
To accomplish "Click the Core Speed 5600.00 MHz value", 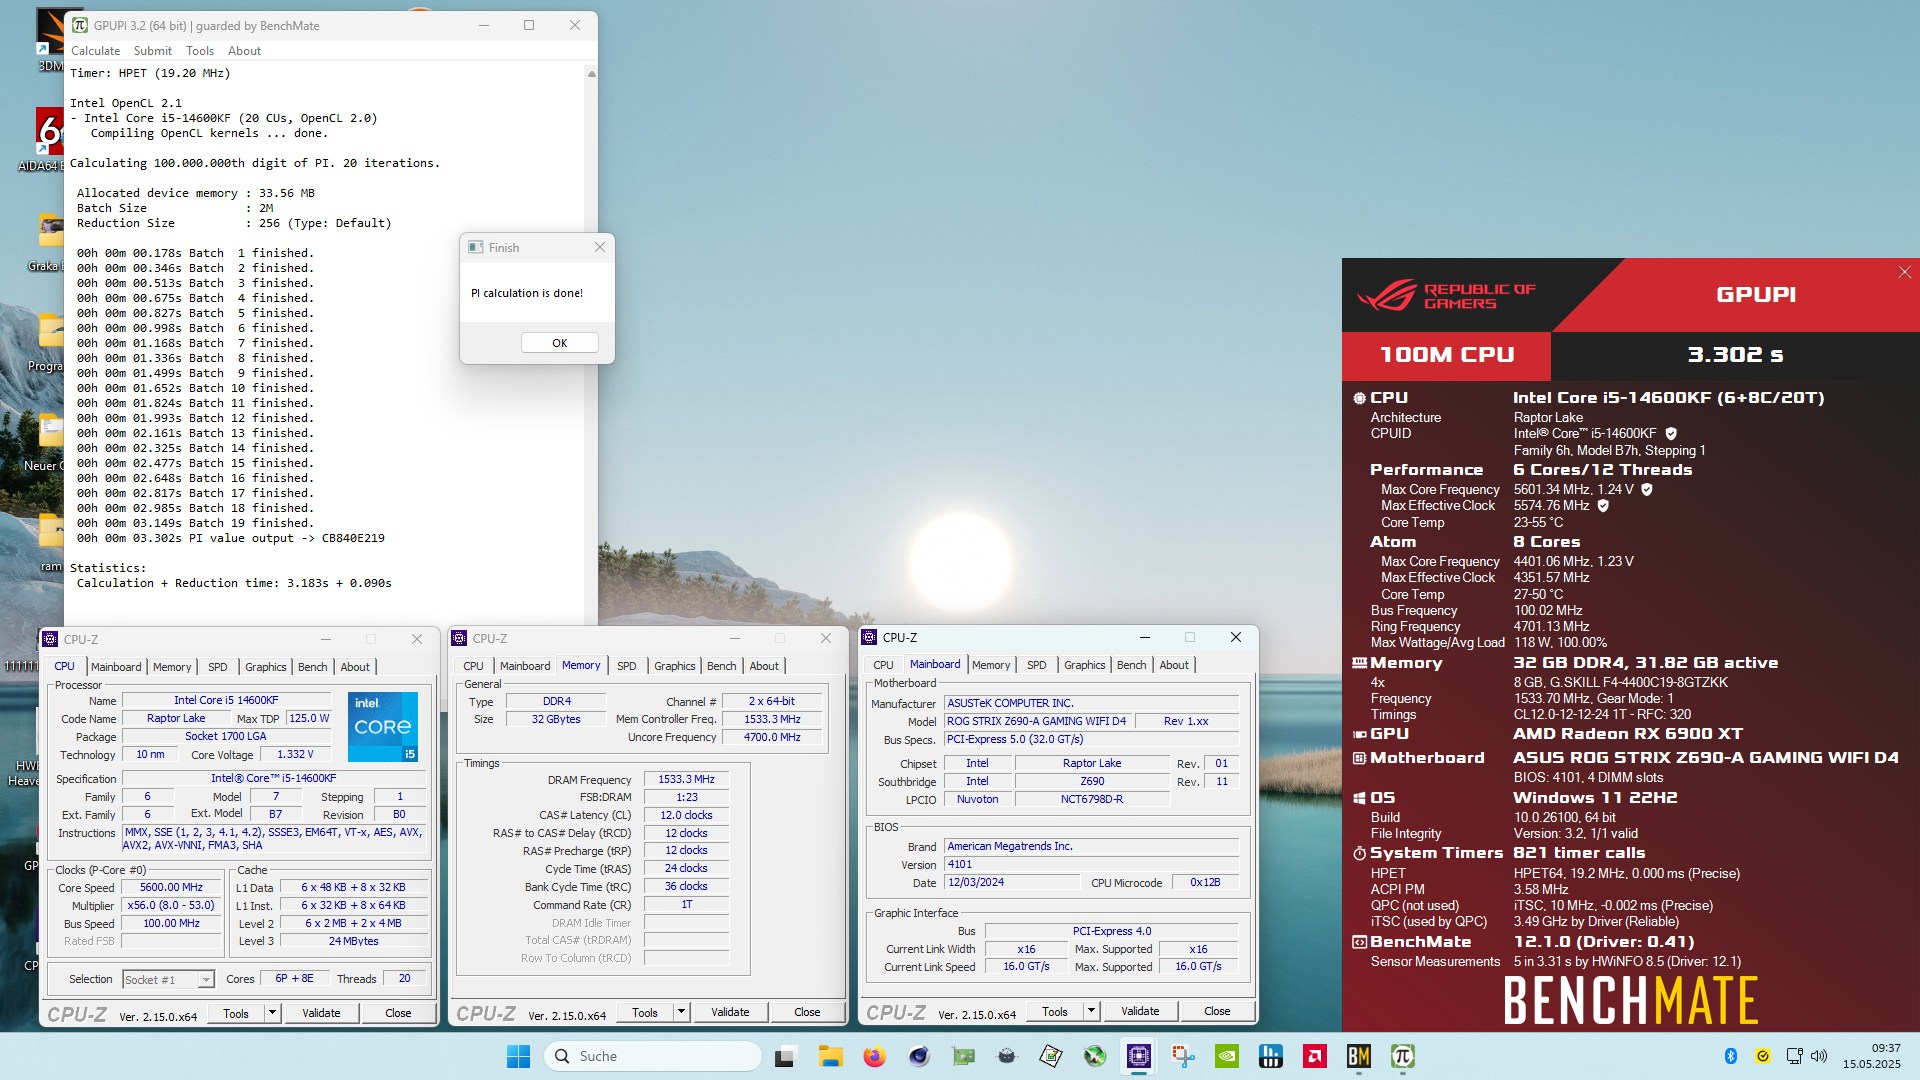I will pos(172,887).
